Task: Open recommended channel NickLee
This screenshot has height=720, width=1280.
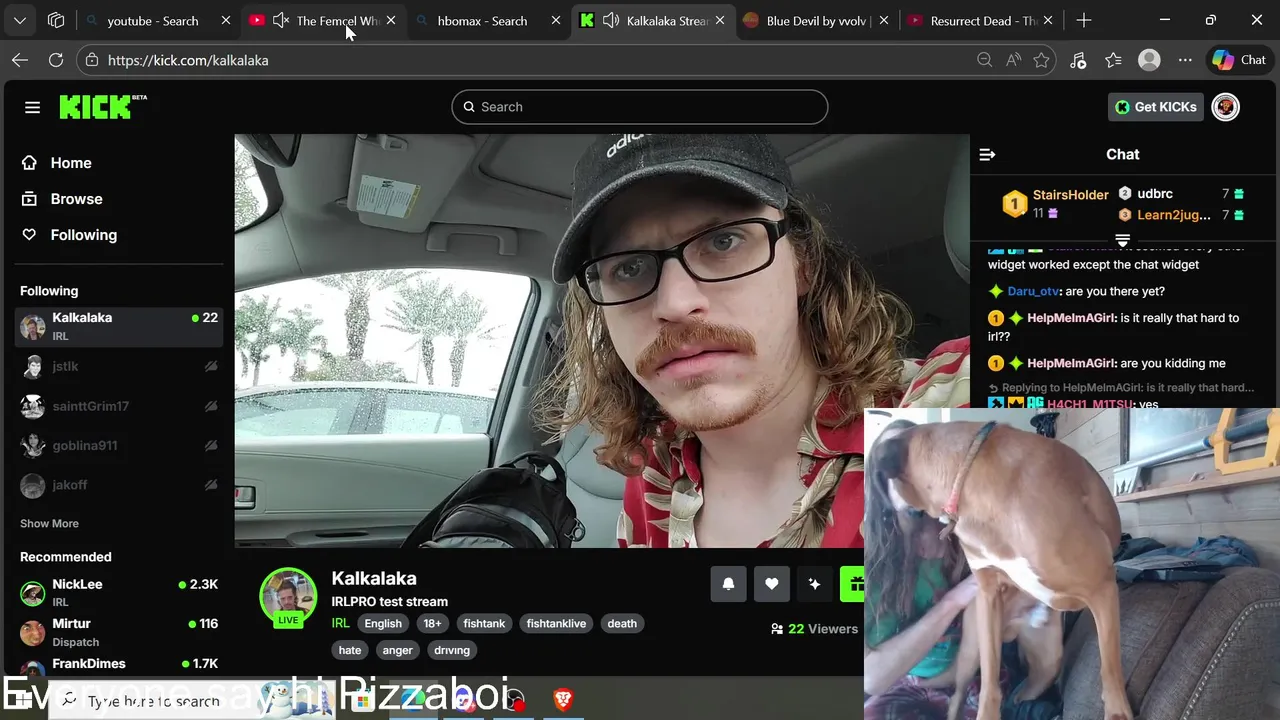Action: 119,592
